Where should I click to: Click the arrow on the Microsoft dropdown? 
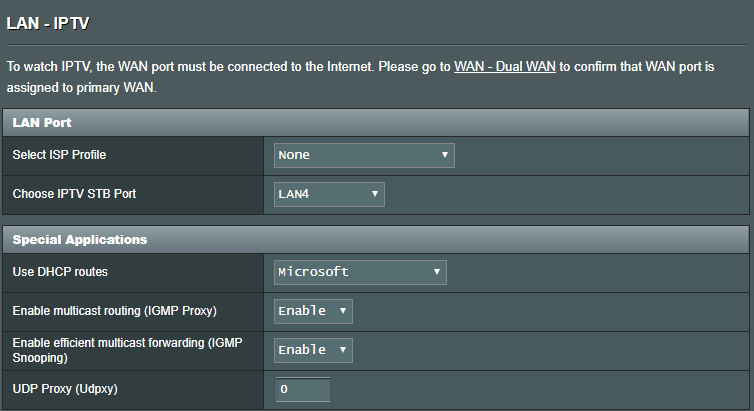pyautogui.click(x=437, y=271)
